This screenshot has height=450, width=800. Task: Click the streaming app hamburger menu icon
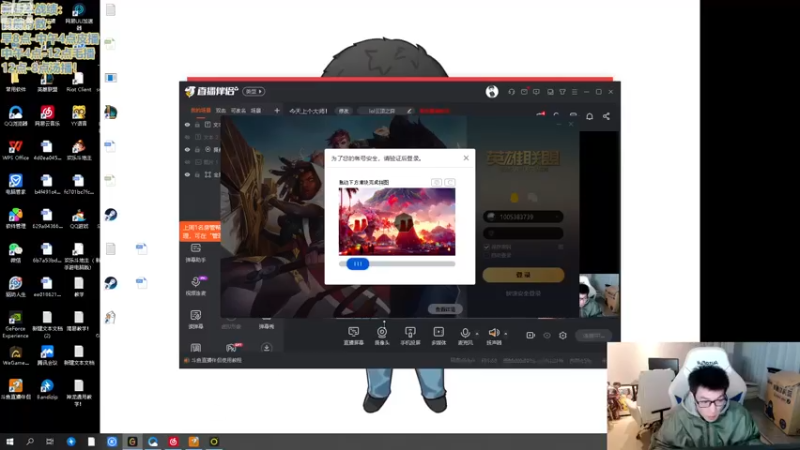[x=574, y=92]
